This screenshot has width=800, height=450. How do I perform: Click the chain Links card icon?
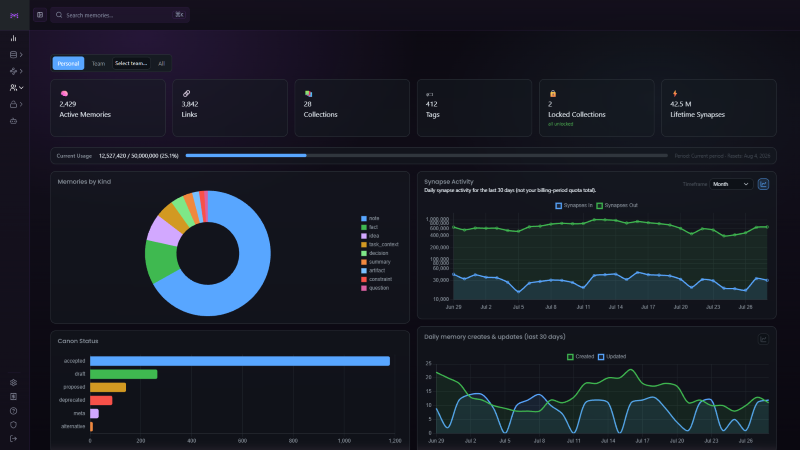(186, 93)
